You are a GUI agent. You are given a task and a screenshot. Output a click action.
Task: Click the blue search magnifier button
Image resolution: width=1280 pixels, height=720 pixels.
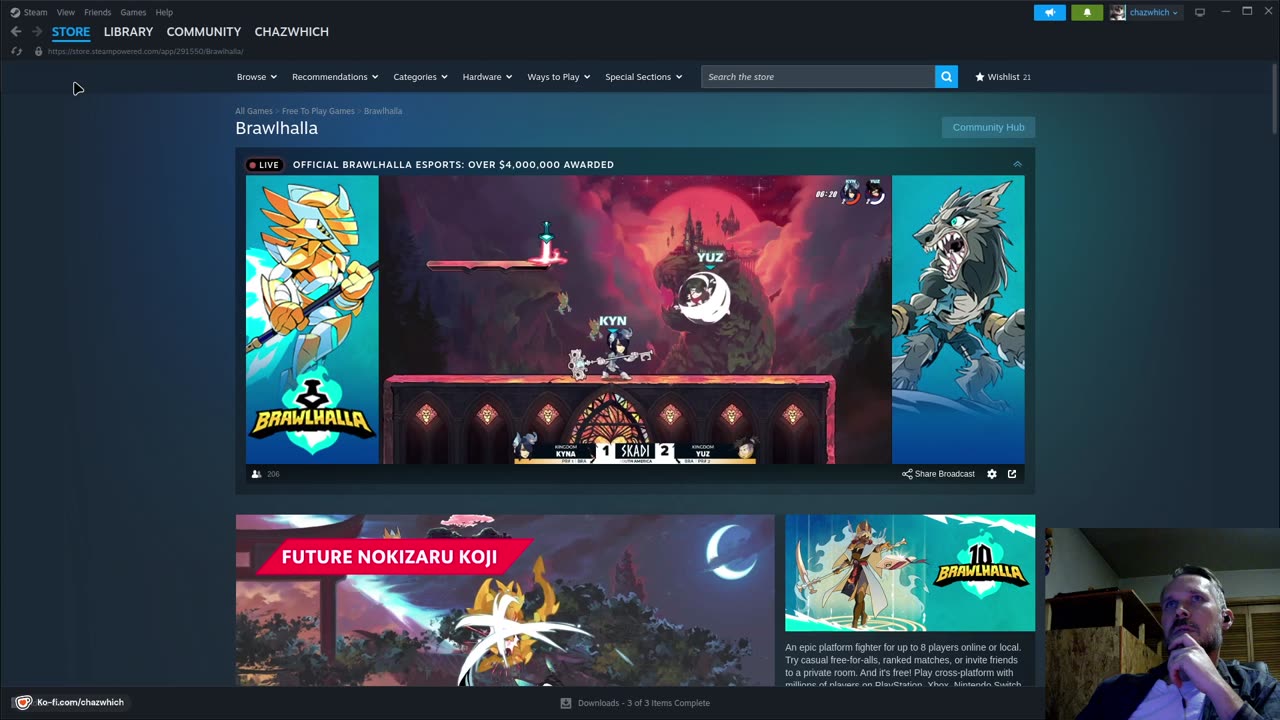pyautogui.click(x=946, y=77)
